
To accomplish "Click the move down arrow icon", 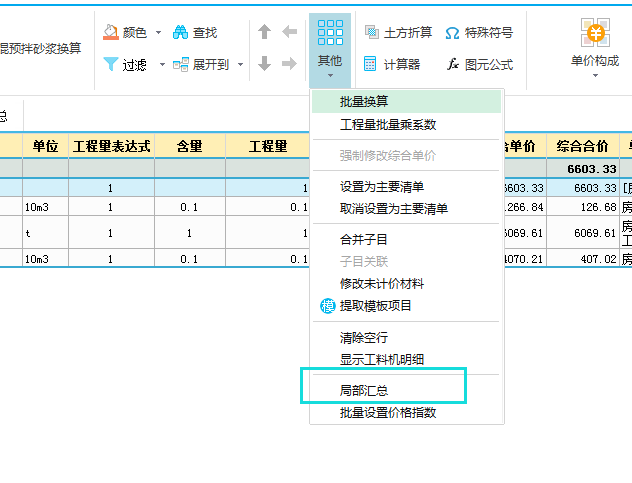I will (x=264, y=63).
